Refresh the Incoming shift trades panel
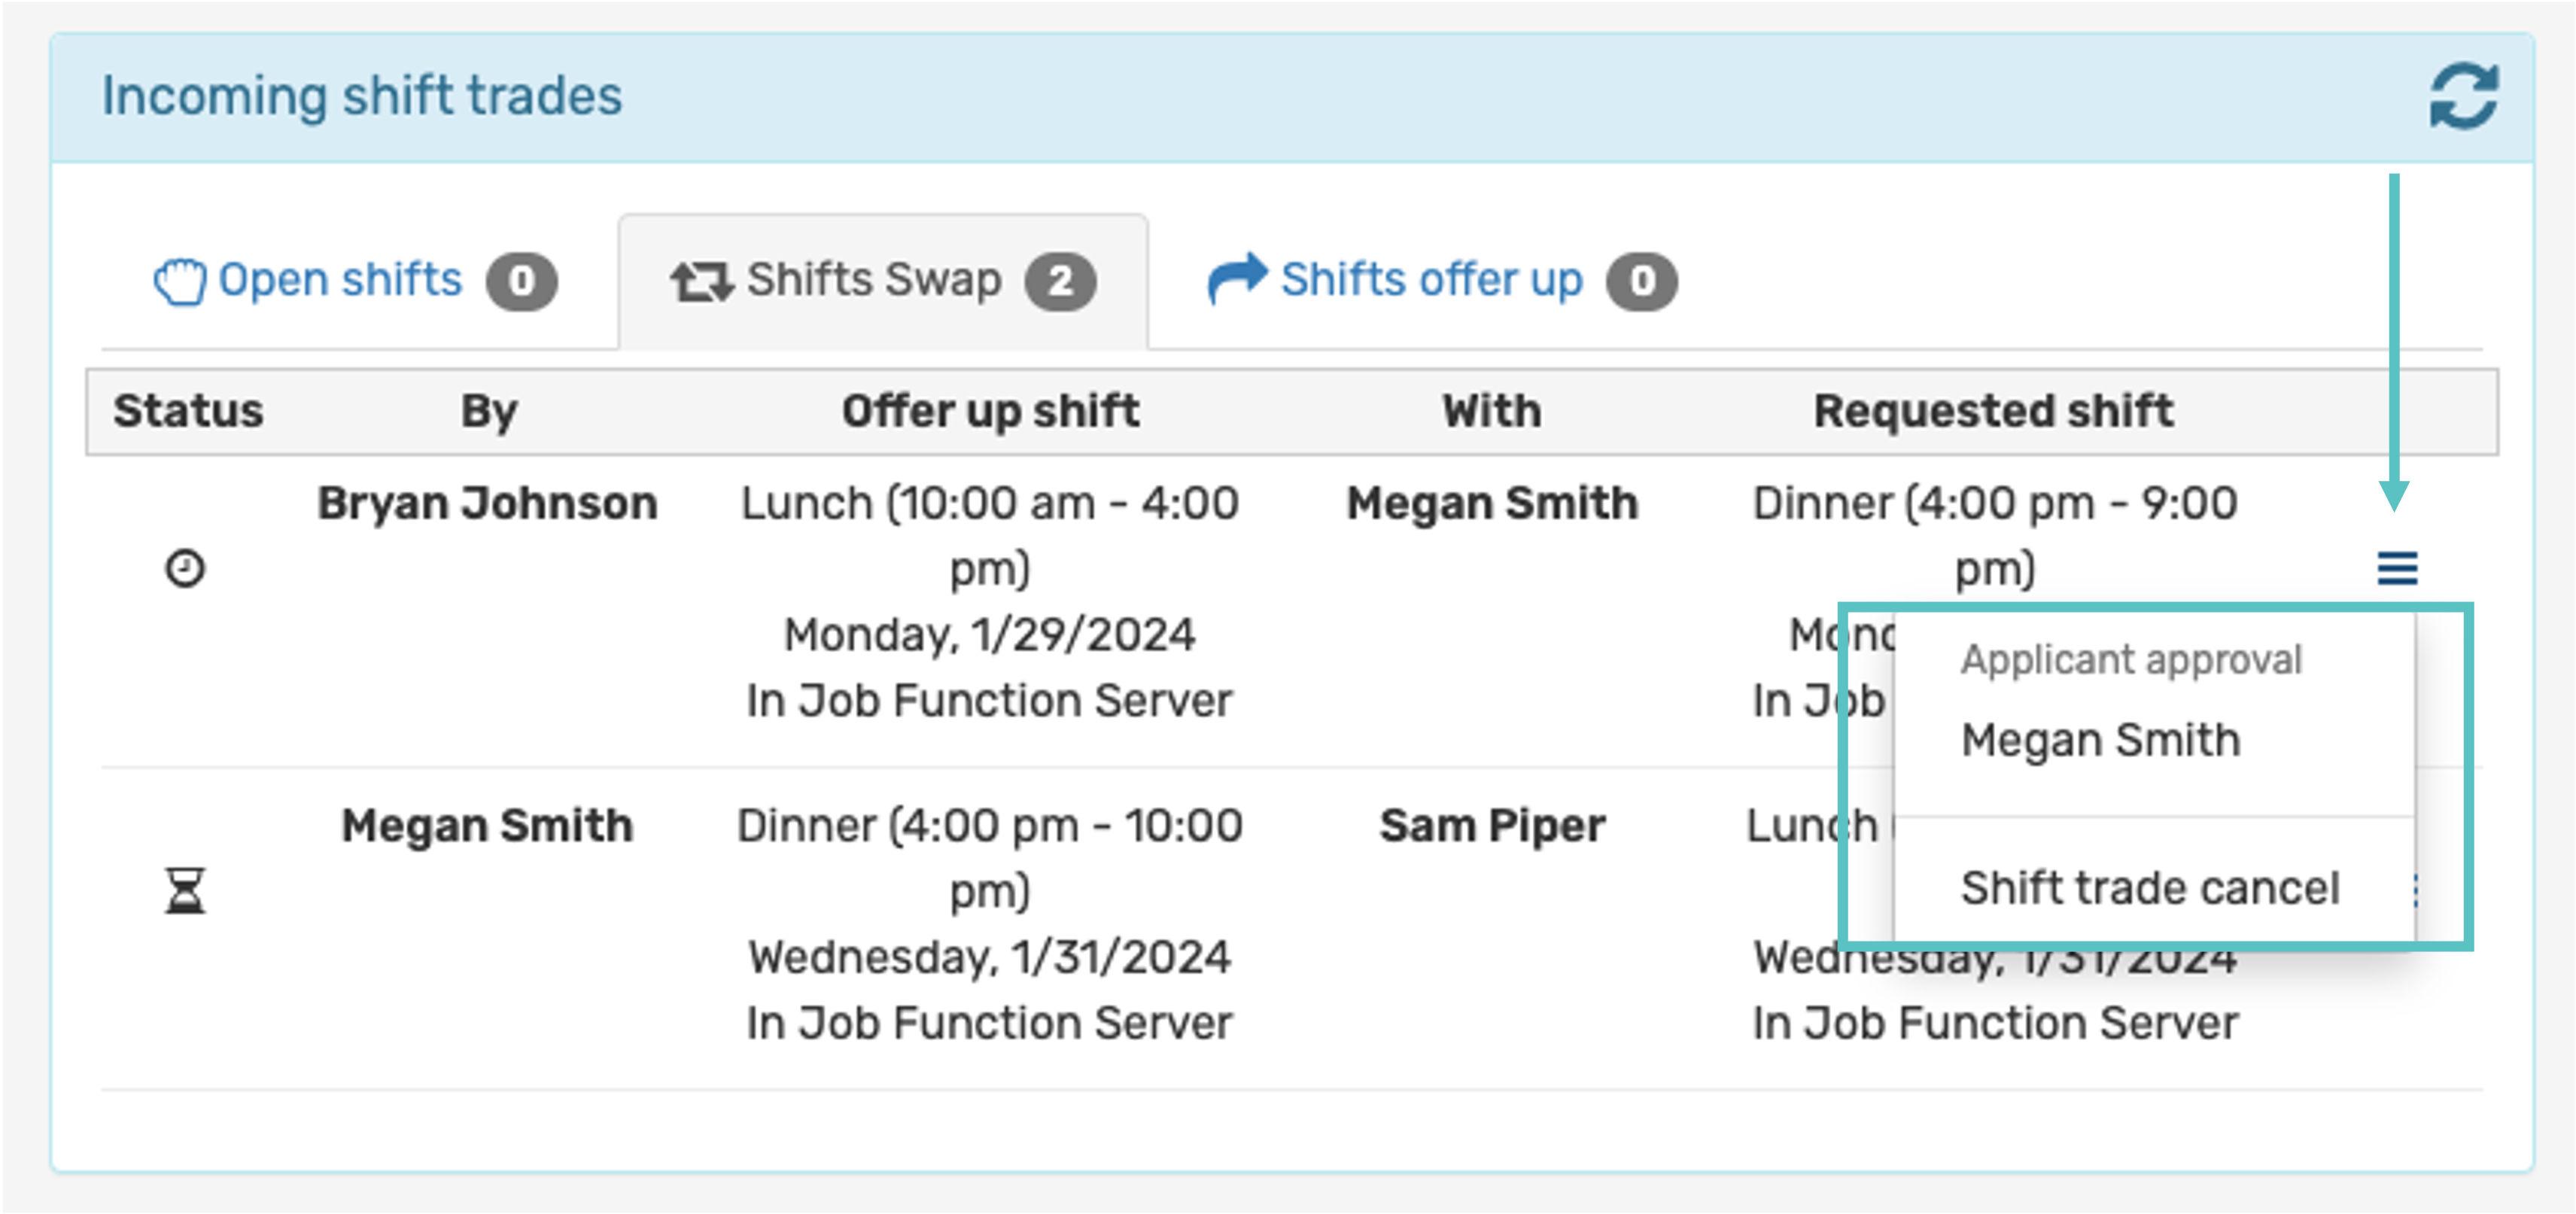Screen dimensions: 2576x1214 [2464, 96]
